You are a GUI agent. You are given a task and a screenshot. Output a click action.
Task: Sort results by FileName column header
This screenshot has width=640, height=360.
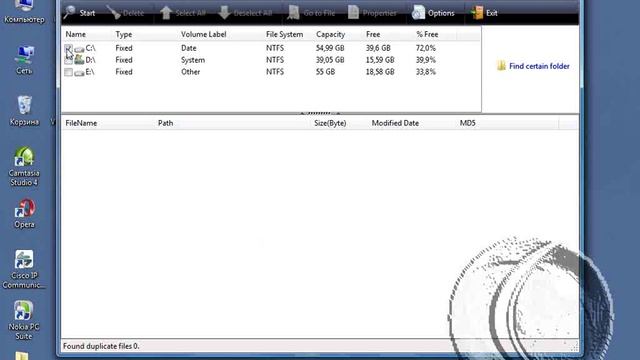point(81,123)
